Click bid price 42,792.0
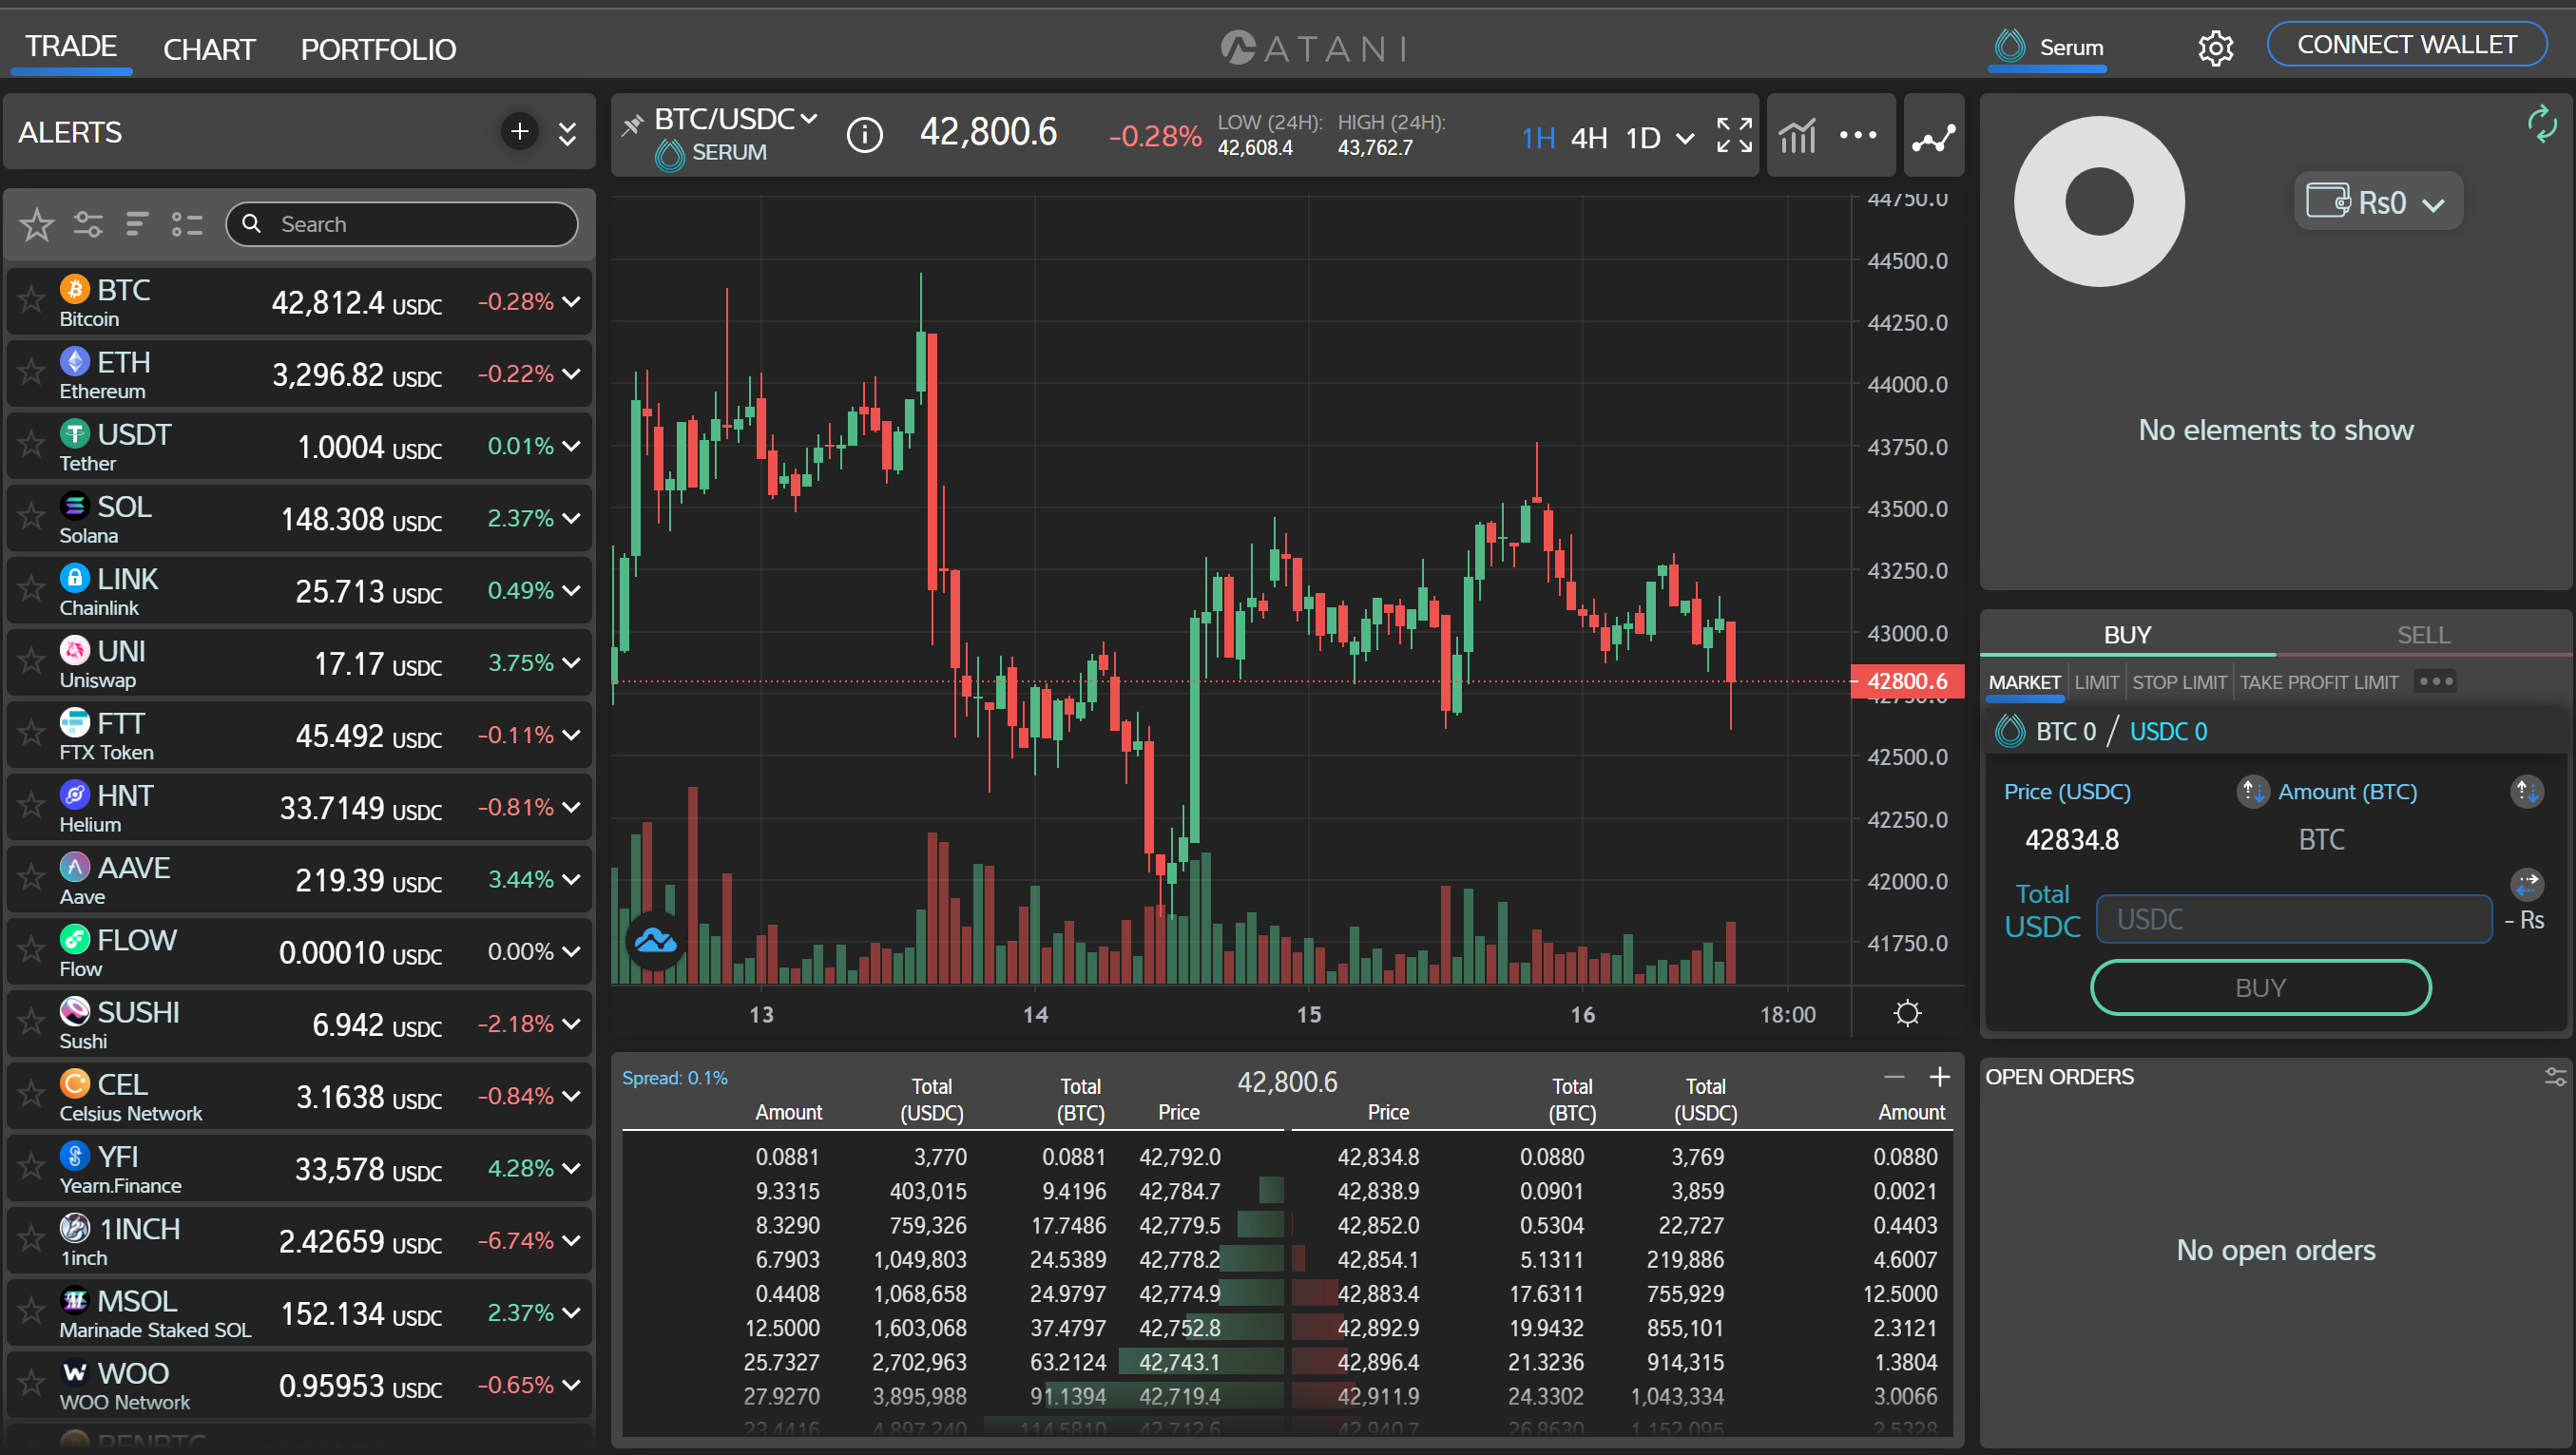This screenshot has width=2576, height=1455. pyautogui.click(x=1179, y=1157)
